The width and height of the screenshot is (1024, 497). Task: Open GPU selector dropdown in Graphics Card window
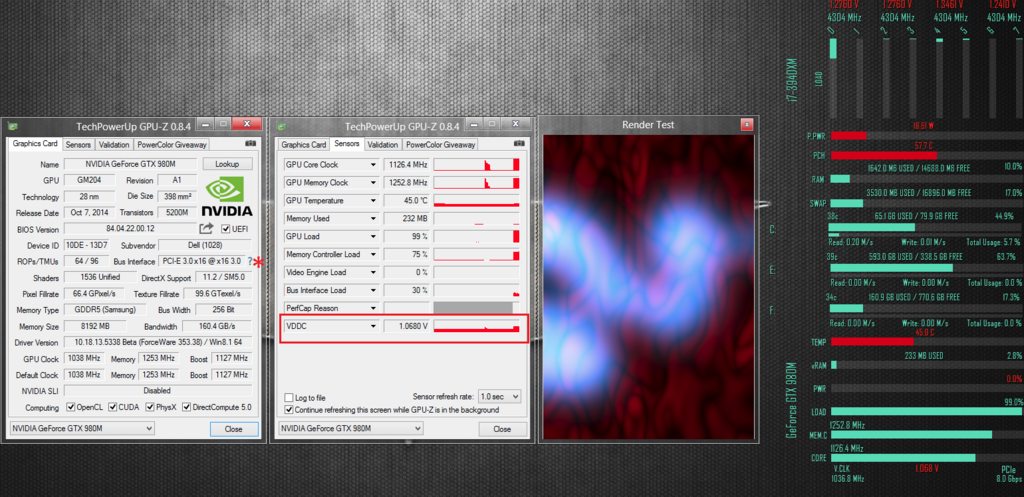(82, 428)
